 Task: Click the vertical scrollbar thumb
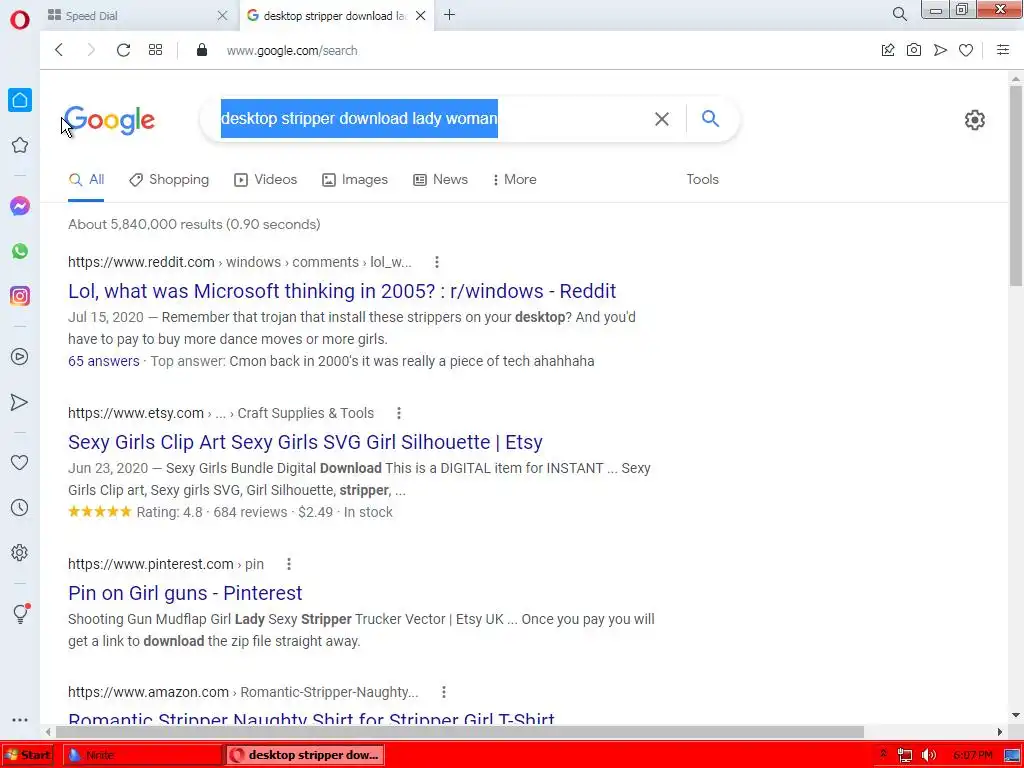(1016, 185)
